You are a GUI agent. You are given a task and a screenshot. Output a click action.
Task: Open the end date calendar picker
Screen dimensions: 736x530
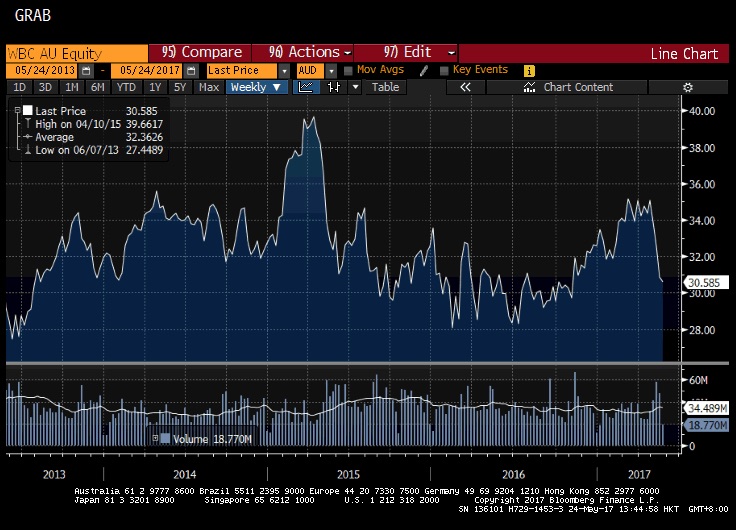tap(190, 71)
